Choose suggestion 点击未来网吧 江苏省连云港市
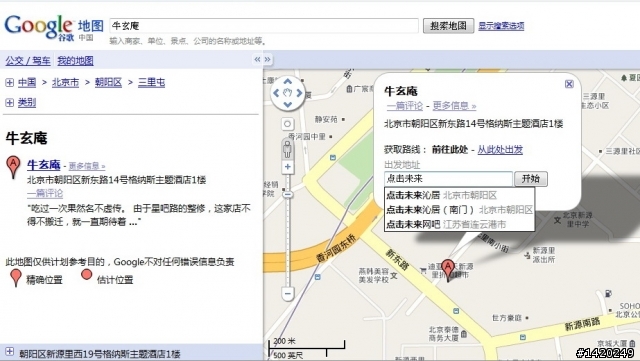This screenshot has height=361, width=640. click(x=459, y=224)
